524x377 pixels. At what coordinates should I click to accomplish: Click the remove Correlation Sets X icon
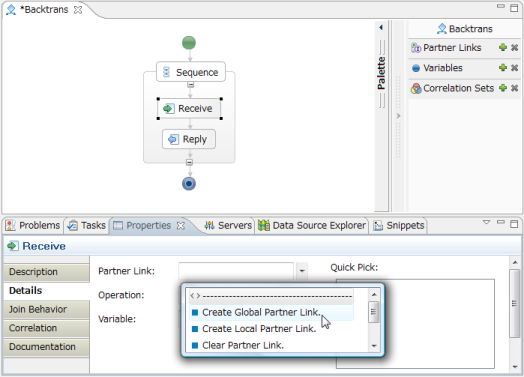point(514,88)
